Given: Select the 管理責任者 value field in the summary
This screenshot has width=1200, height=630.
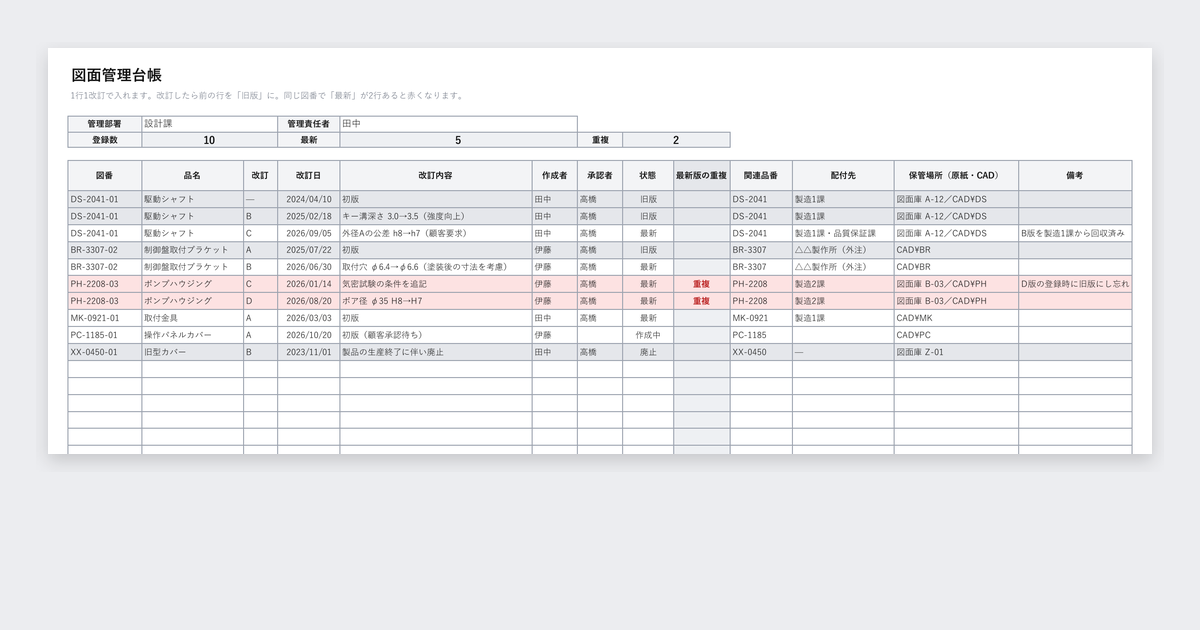Looking at the screenshot, I should pos(458,124).
